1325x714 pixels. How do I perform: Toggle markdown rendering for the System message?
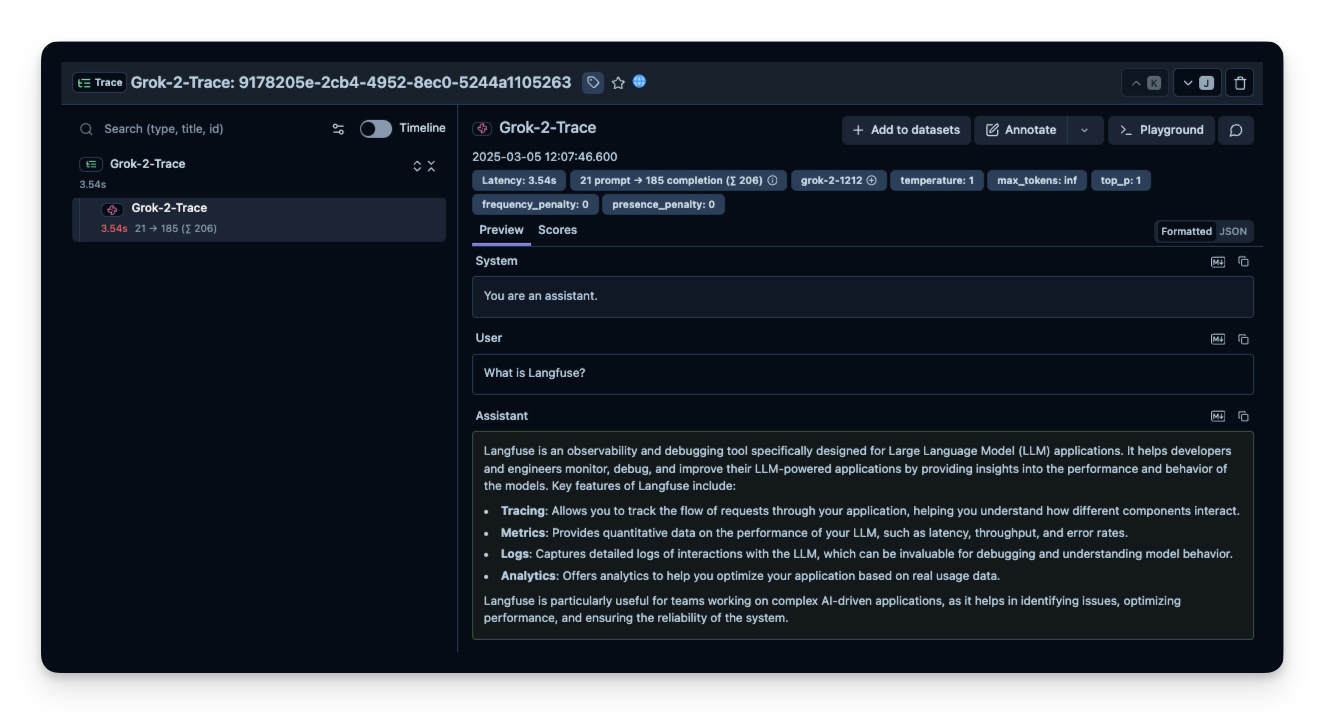[x=1218, y=261]
